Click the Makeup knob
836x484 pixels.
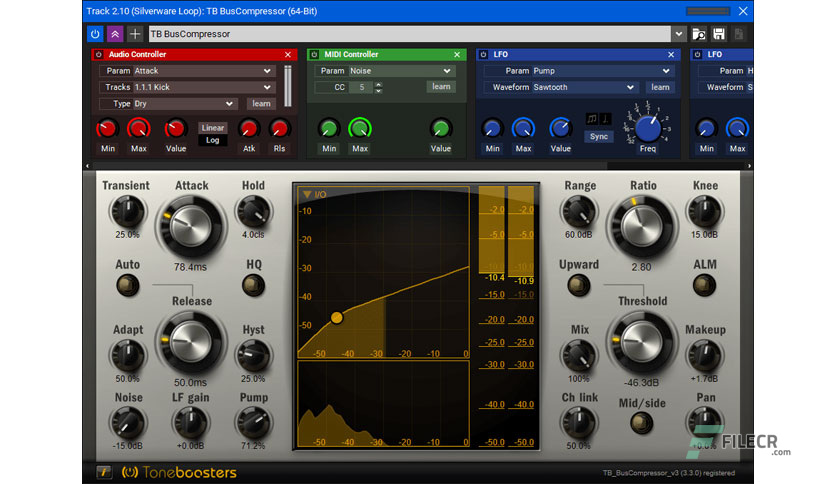pyautogui.click(x=704, y=356)
